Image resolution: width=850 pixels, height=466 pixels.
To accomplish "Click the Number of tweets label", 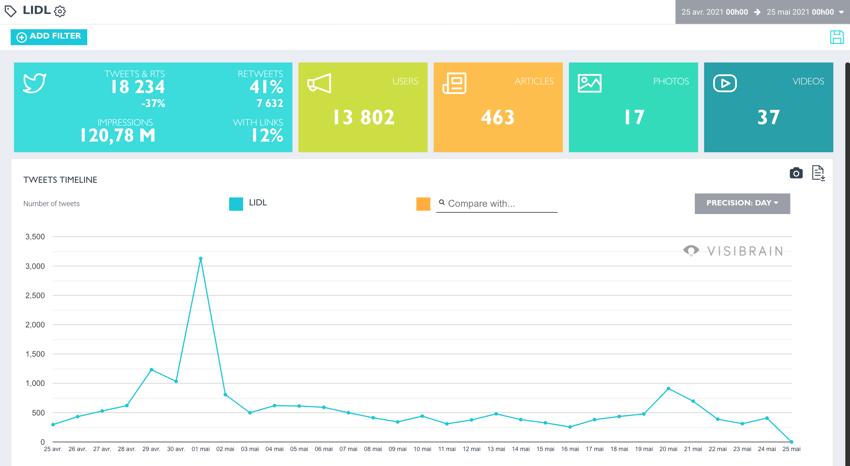I will (51, 204).
